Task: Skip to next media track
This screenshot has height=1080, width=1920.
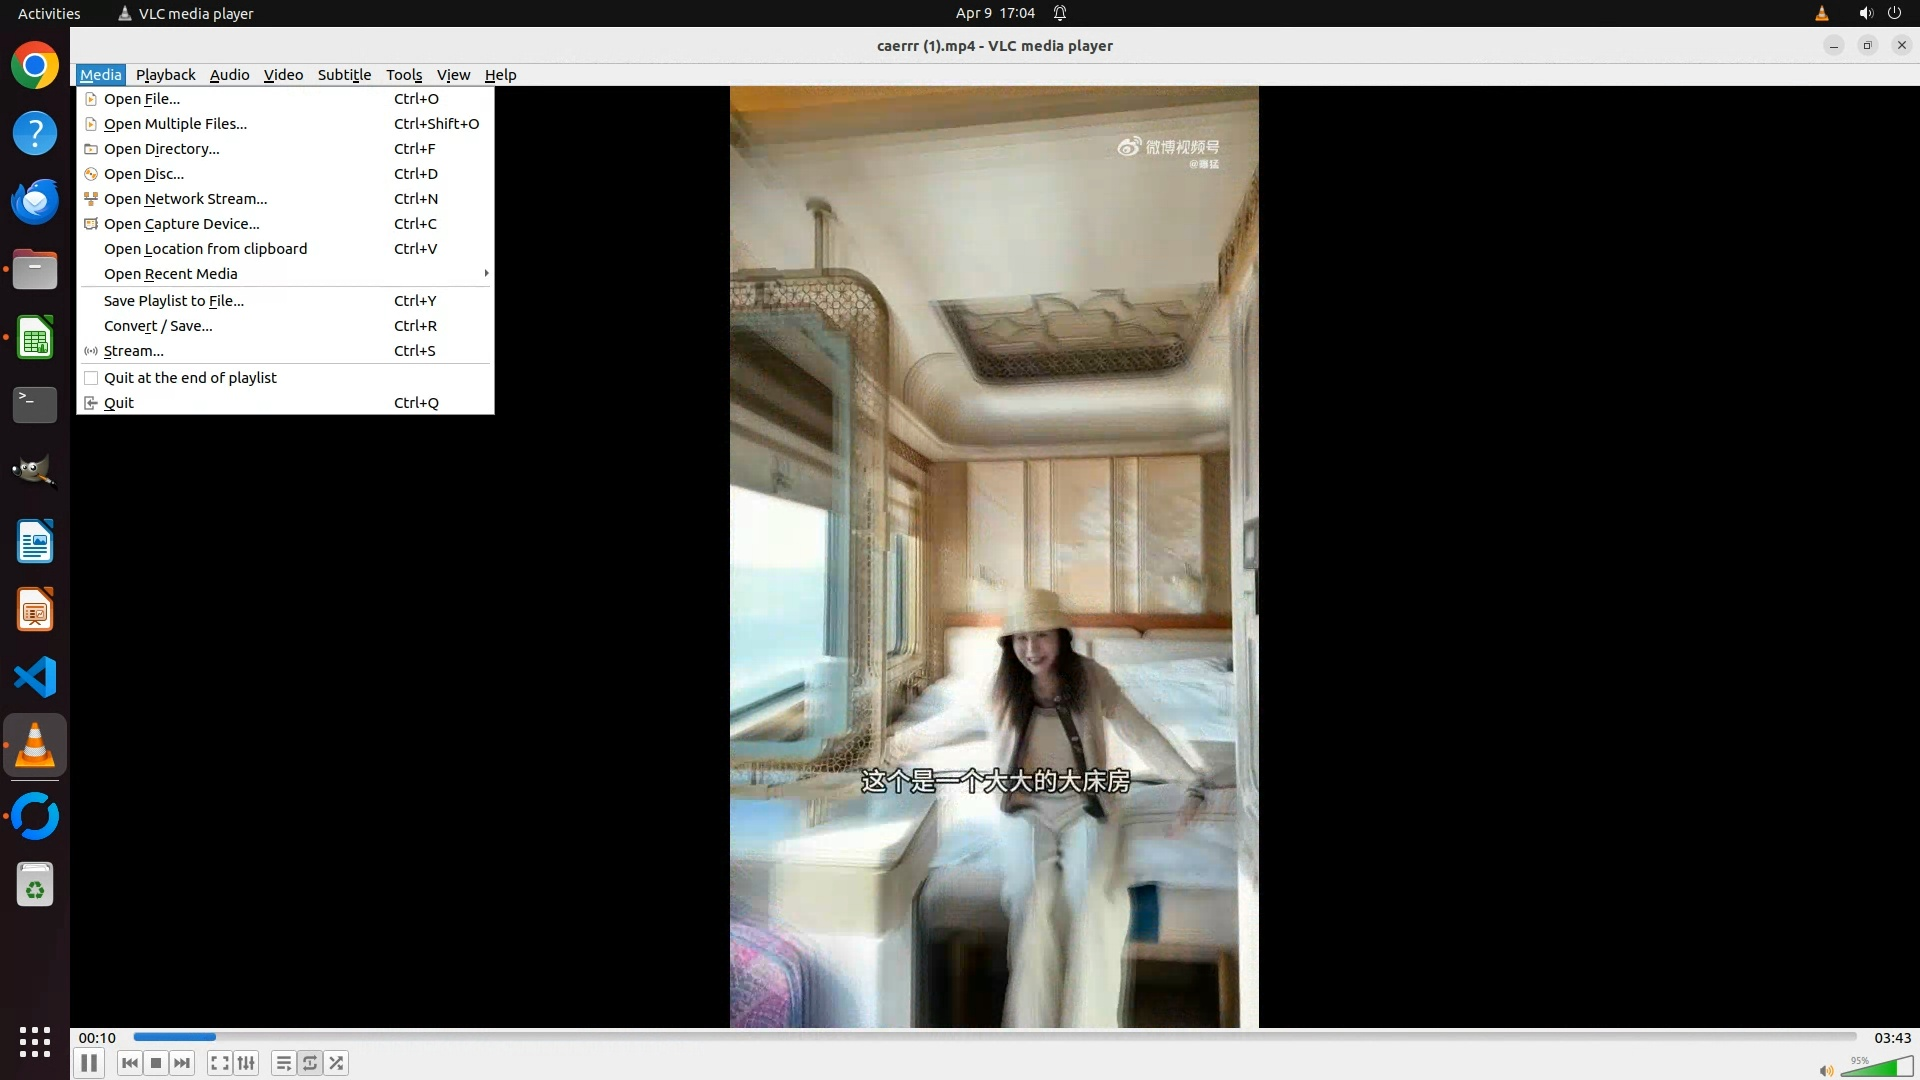Action: tap(182, 1063)
